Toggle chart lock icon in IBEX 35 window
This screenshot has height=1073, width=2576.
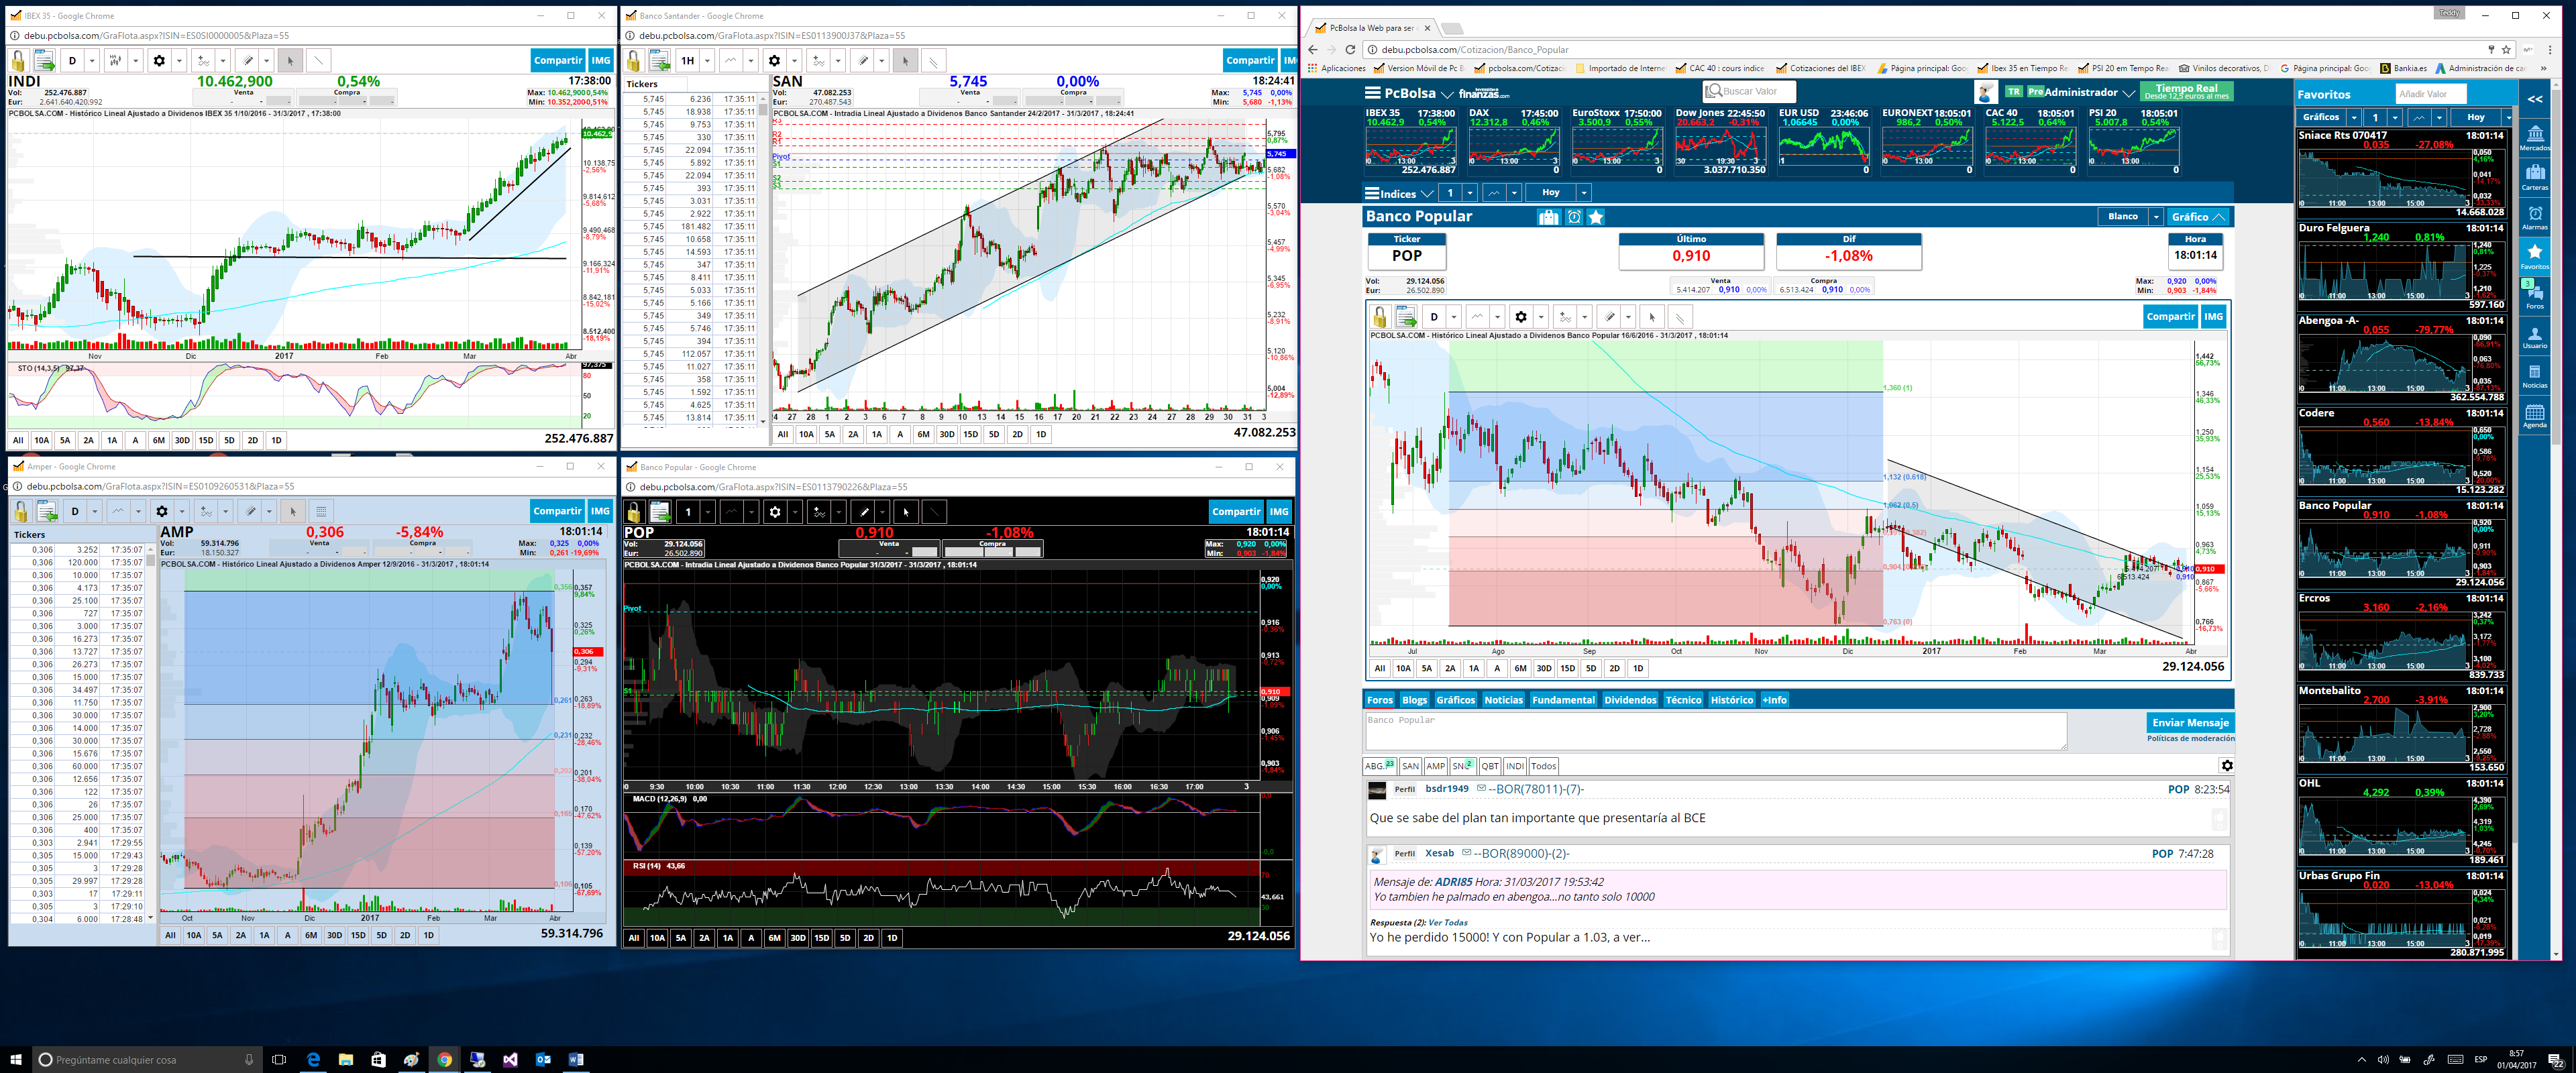18,61
